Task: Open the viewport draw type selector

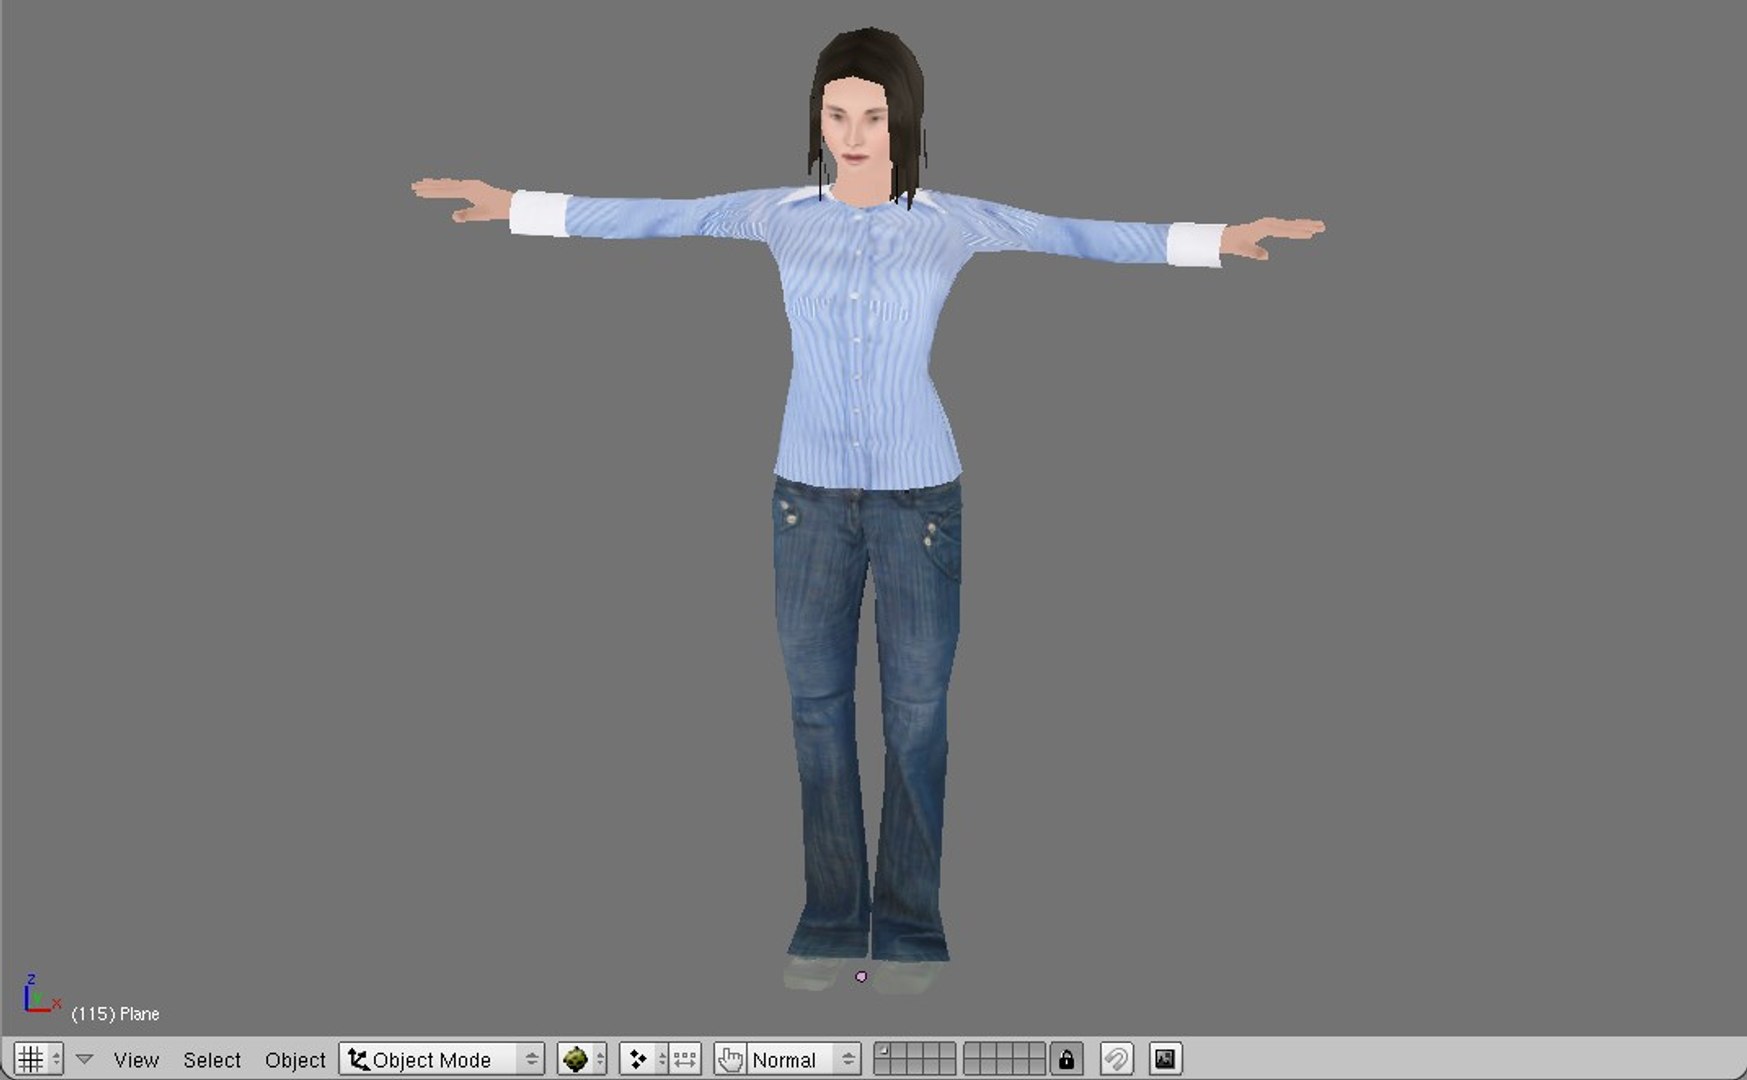Action: pyautogui.click(x=582, y=1059)
